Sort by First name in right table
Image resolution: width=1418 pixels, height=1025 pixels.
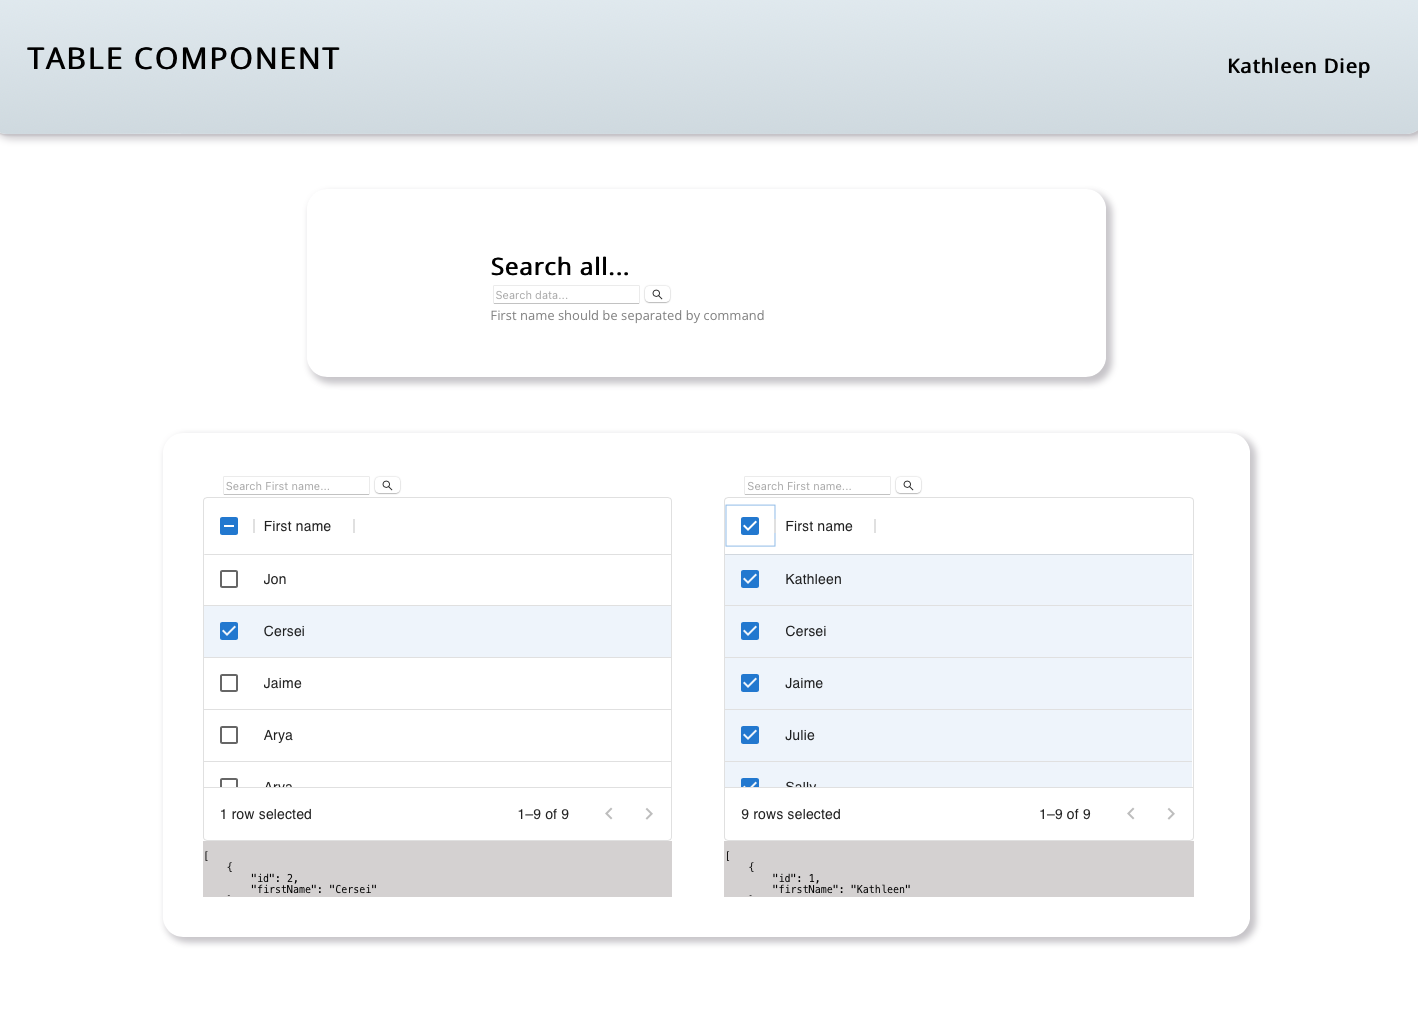(819, 526)
